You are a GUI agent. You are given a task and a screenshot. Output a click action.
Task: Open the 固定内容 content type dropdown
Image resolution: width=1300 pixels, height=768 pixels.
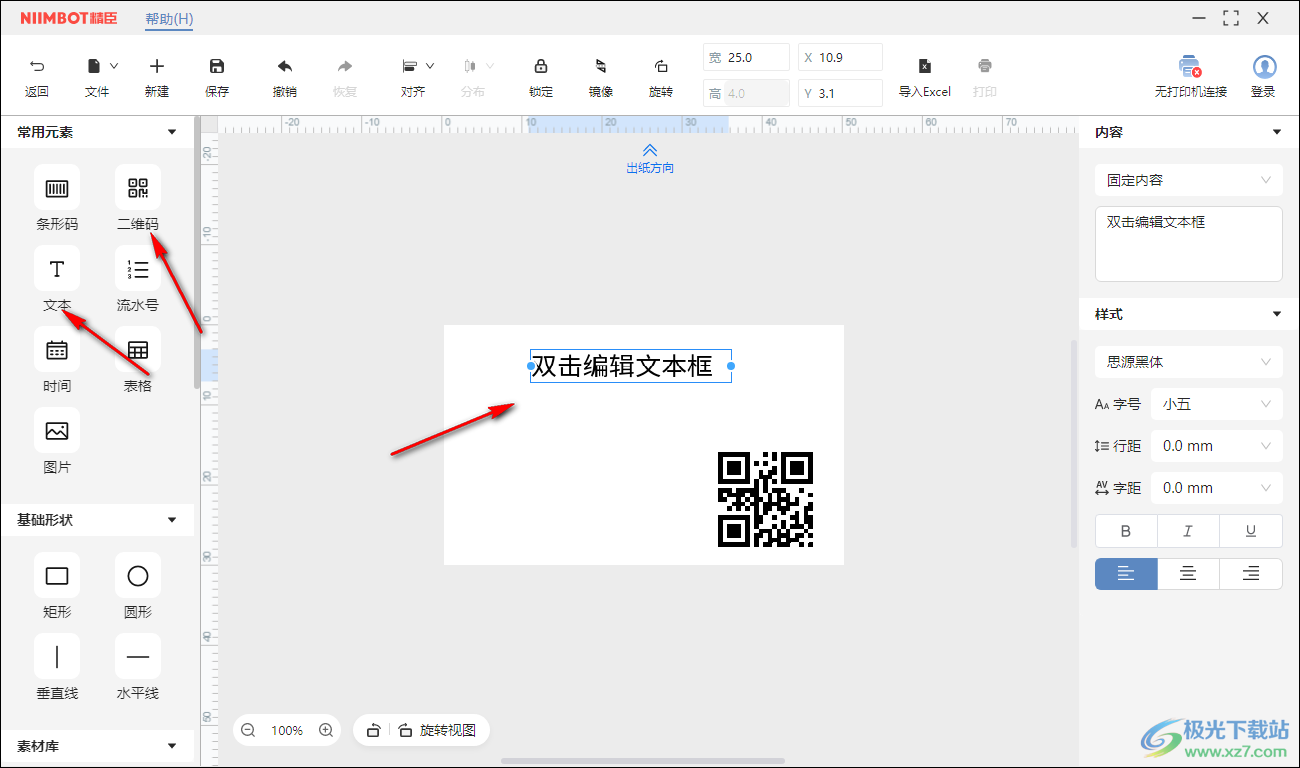point(1189,180)
